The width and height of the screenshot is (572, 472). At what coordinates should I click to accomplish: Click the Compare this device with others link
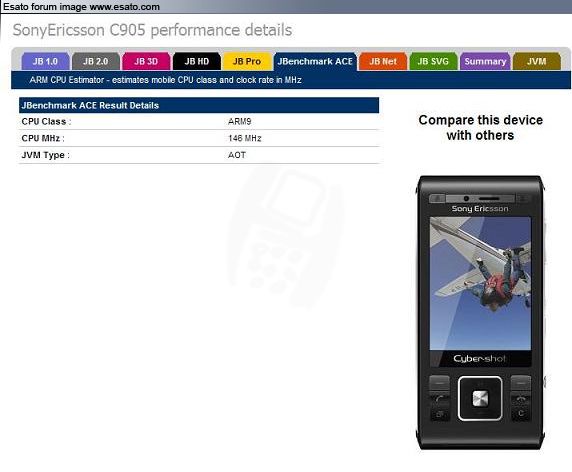(x=480, y=128)
